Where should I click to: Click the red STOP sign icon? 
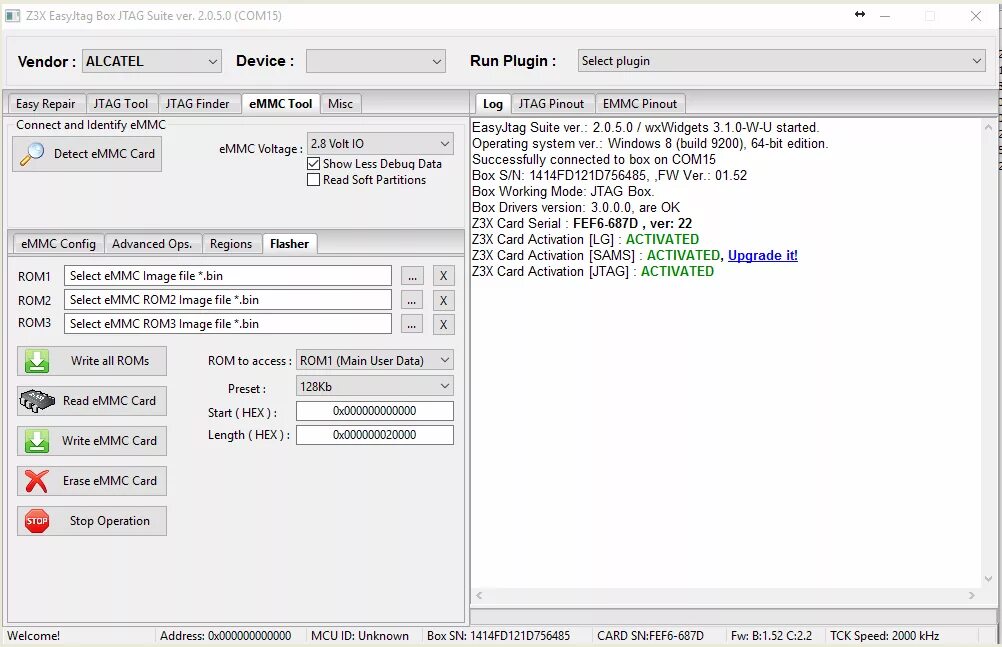click(x=37, y=521)
